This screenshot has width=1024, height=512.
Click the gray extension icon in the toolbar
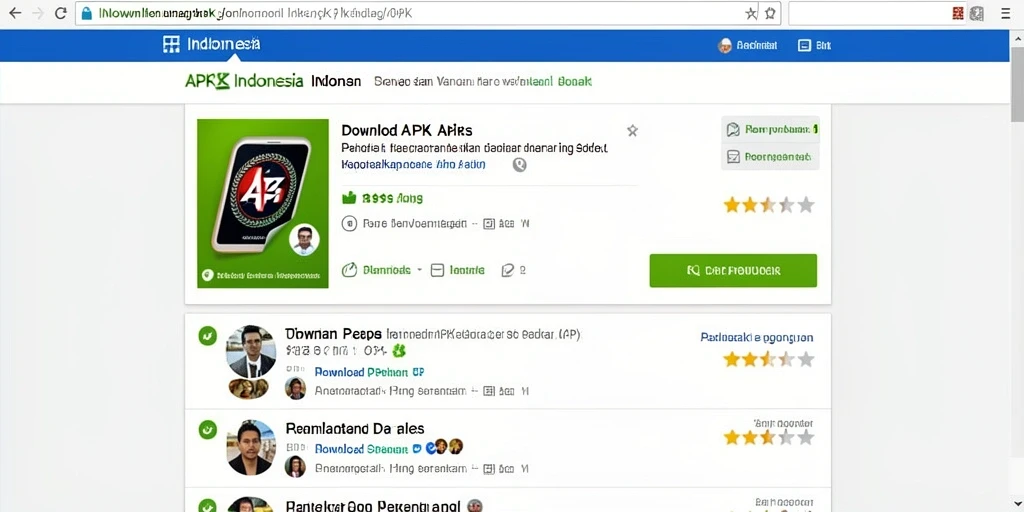976,13
